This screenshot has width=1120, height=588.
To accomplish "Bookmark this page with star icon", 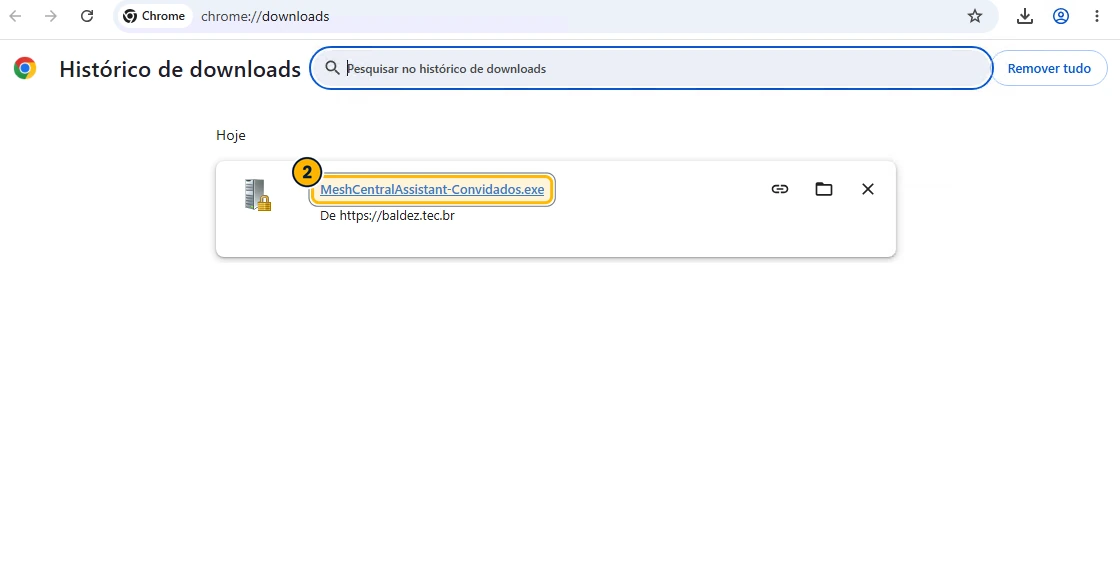I will [975, 16].
